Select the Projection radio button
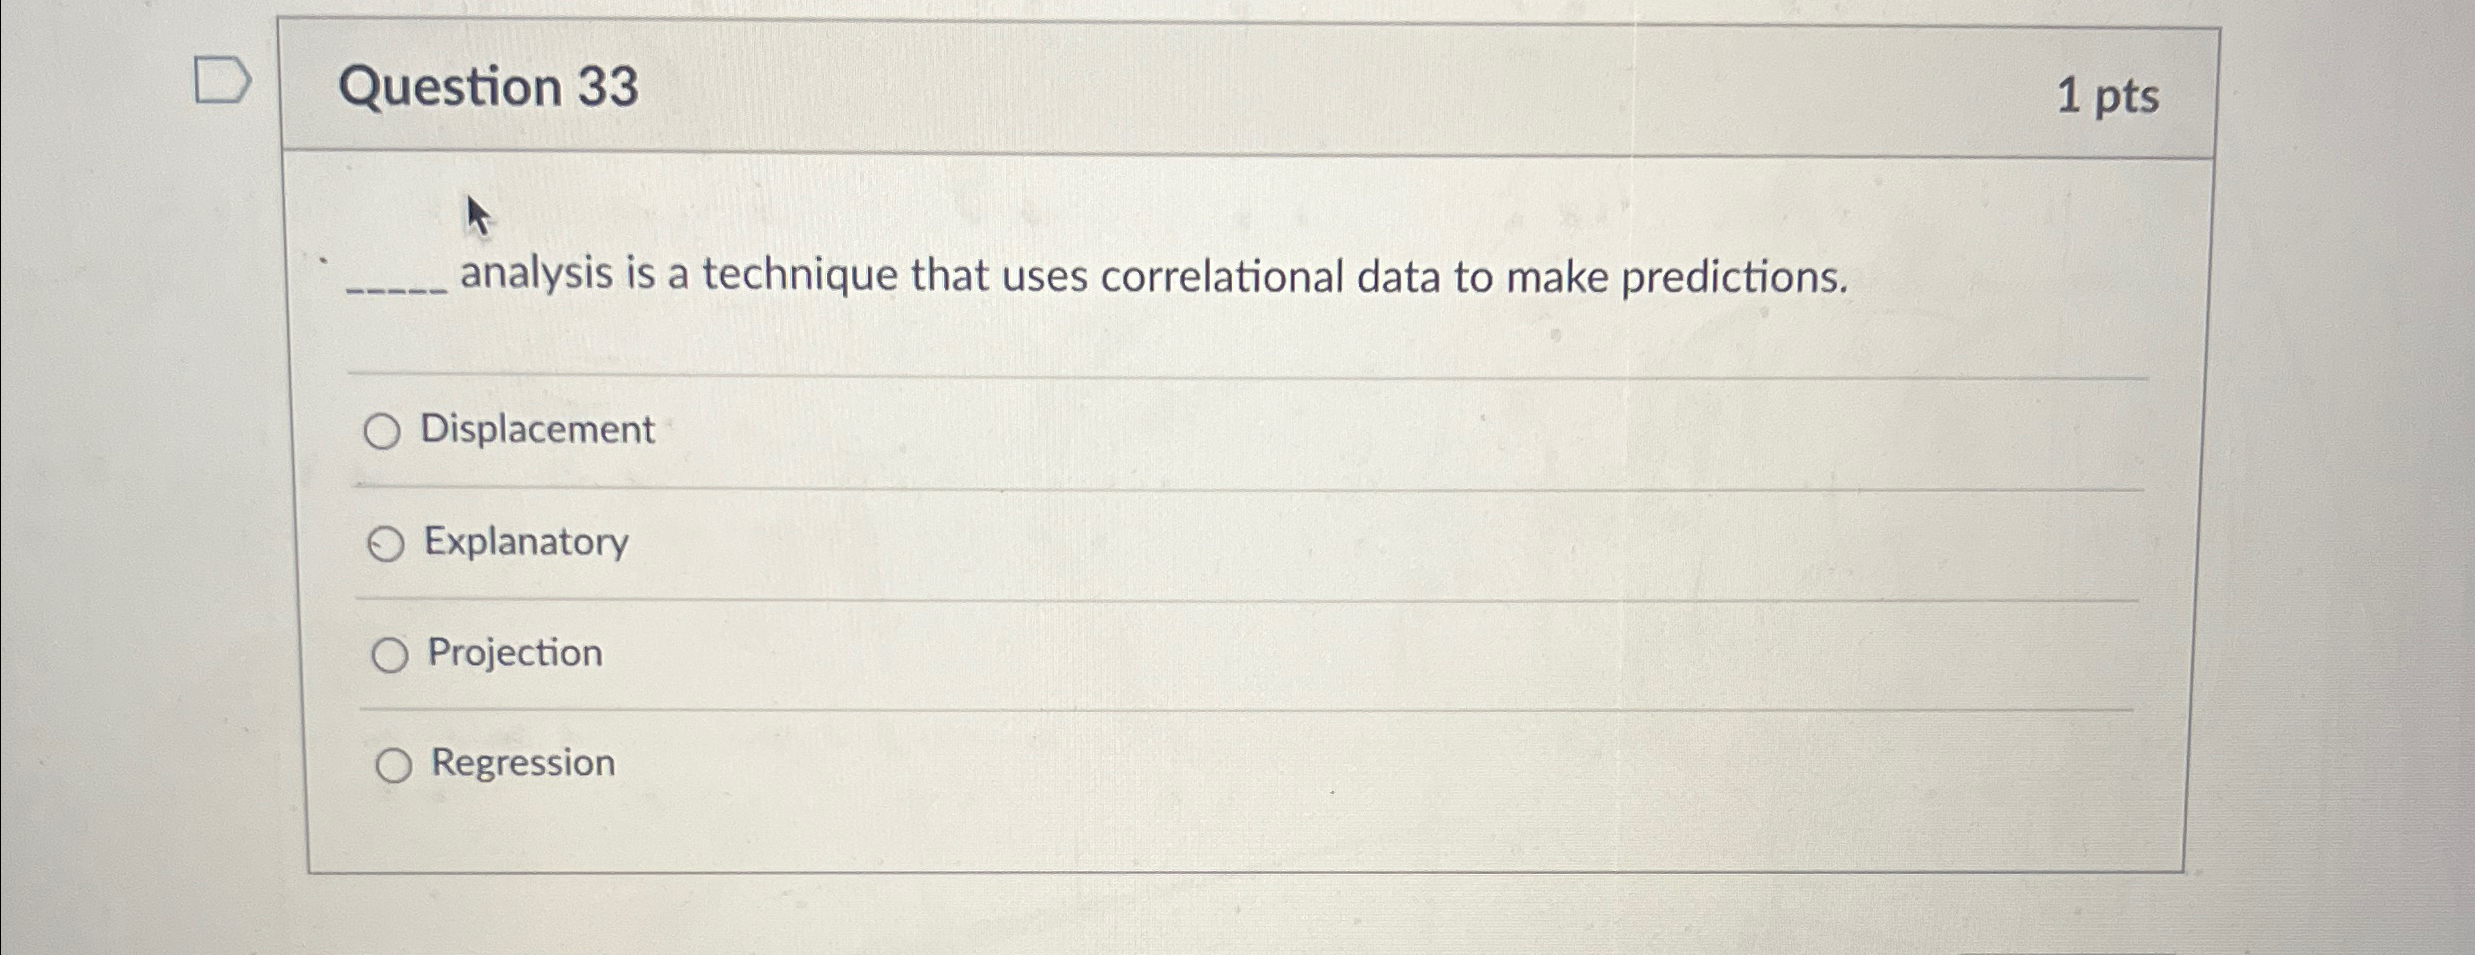2475x955 pixels. (x=393, y=655)
